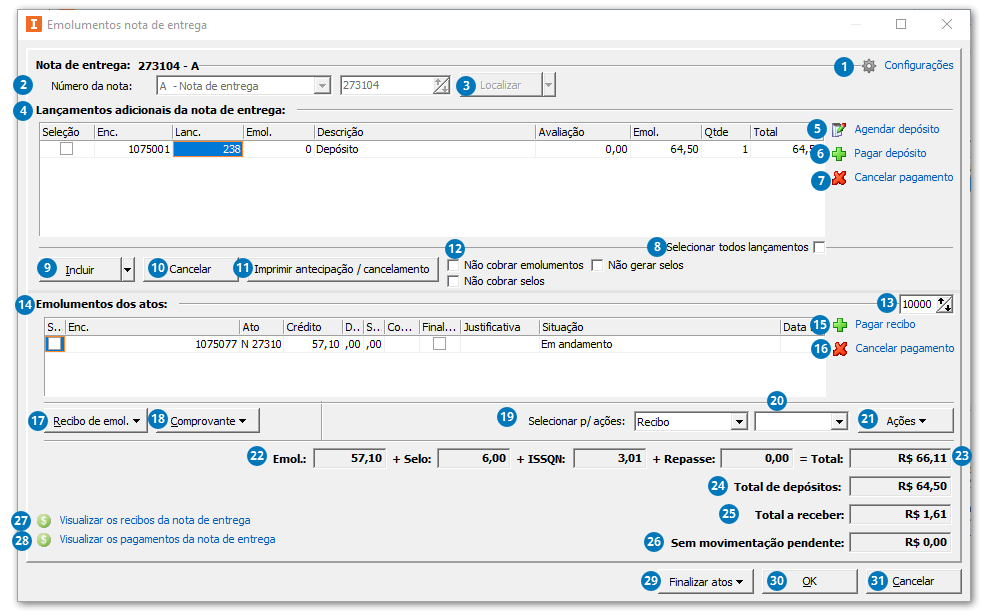Click the green plus Pagar depósito icon
Screen dimensions: 987x615
tap(839, 154)
